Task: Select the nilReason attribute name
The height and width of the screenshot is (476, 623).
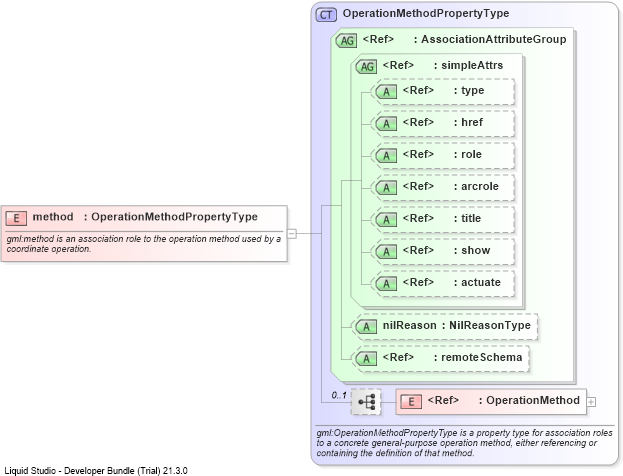Action: [410, 325]
